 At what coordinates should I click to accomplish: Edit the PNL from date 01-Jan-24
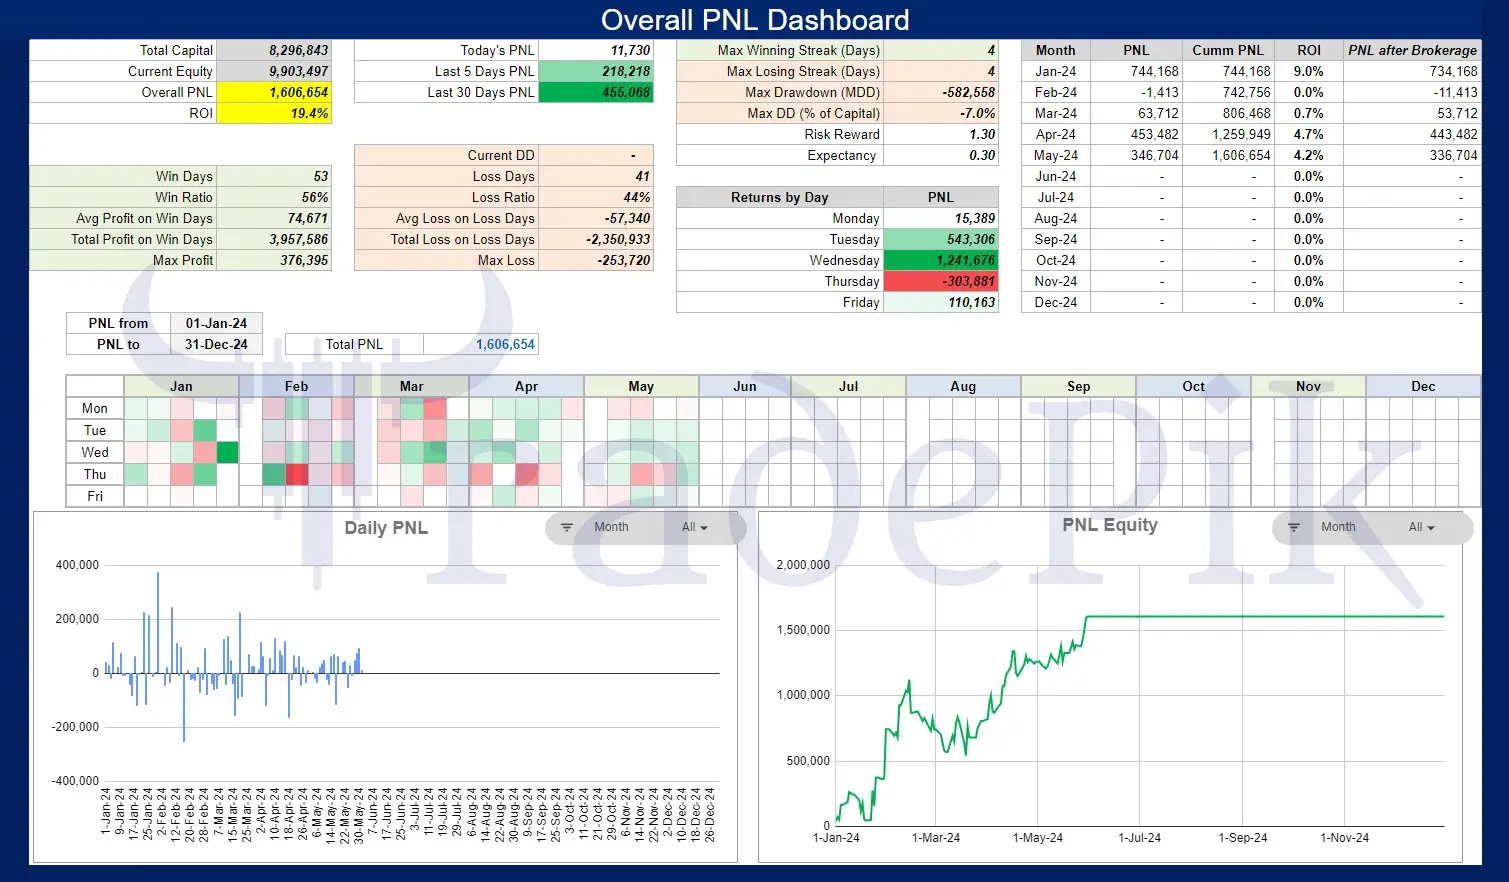click(216, 323)
